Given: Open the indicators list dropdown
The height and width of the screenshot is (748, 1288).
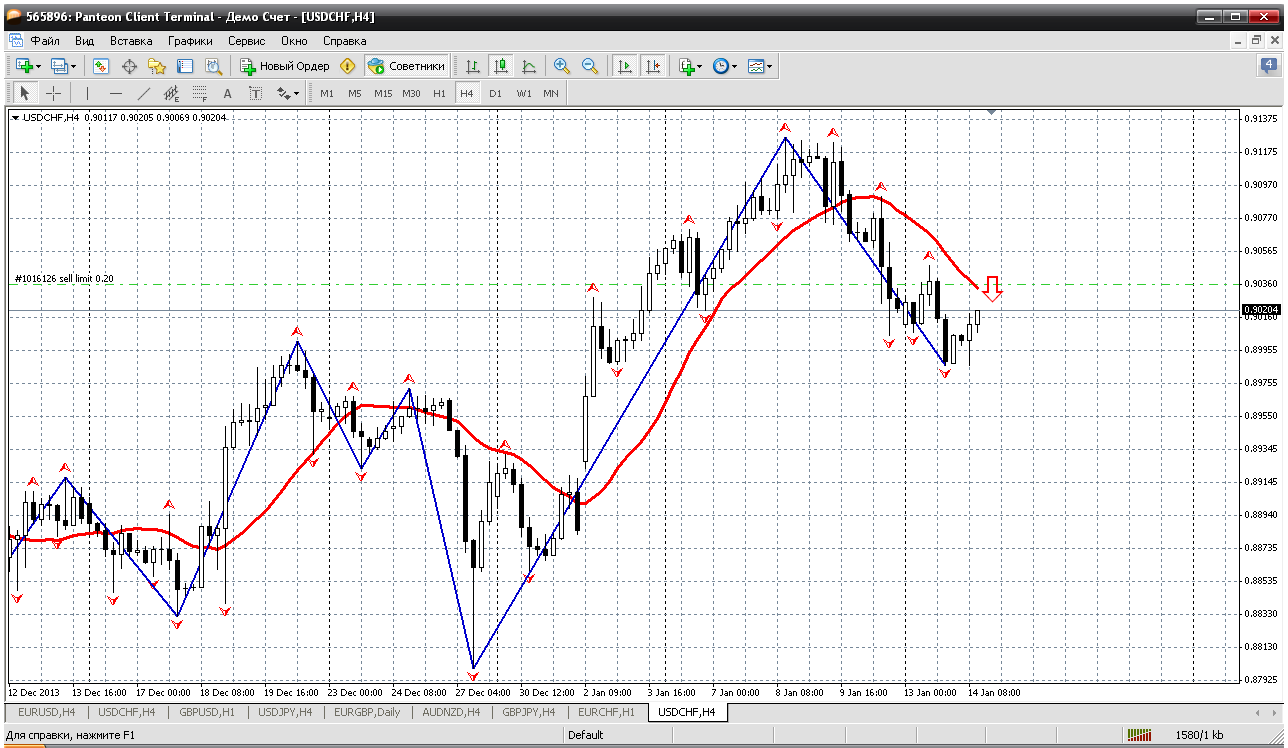Looking at the screenshot, I should pyautogui.click(x=698, y=66).
